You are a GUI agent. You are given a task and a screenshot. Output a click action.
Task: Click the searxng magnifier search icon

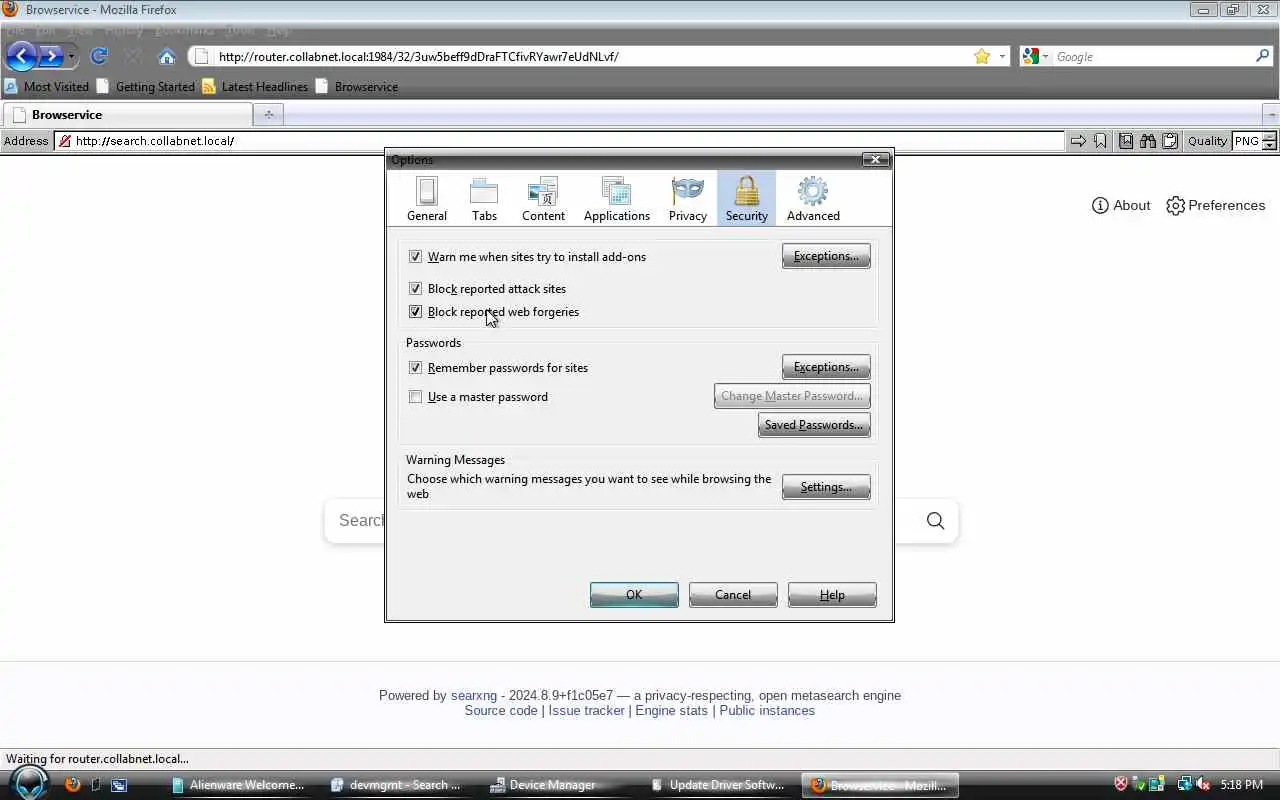pyautogui.click(x=935, y=521)
